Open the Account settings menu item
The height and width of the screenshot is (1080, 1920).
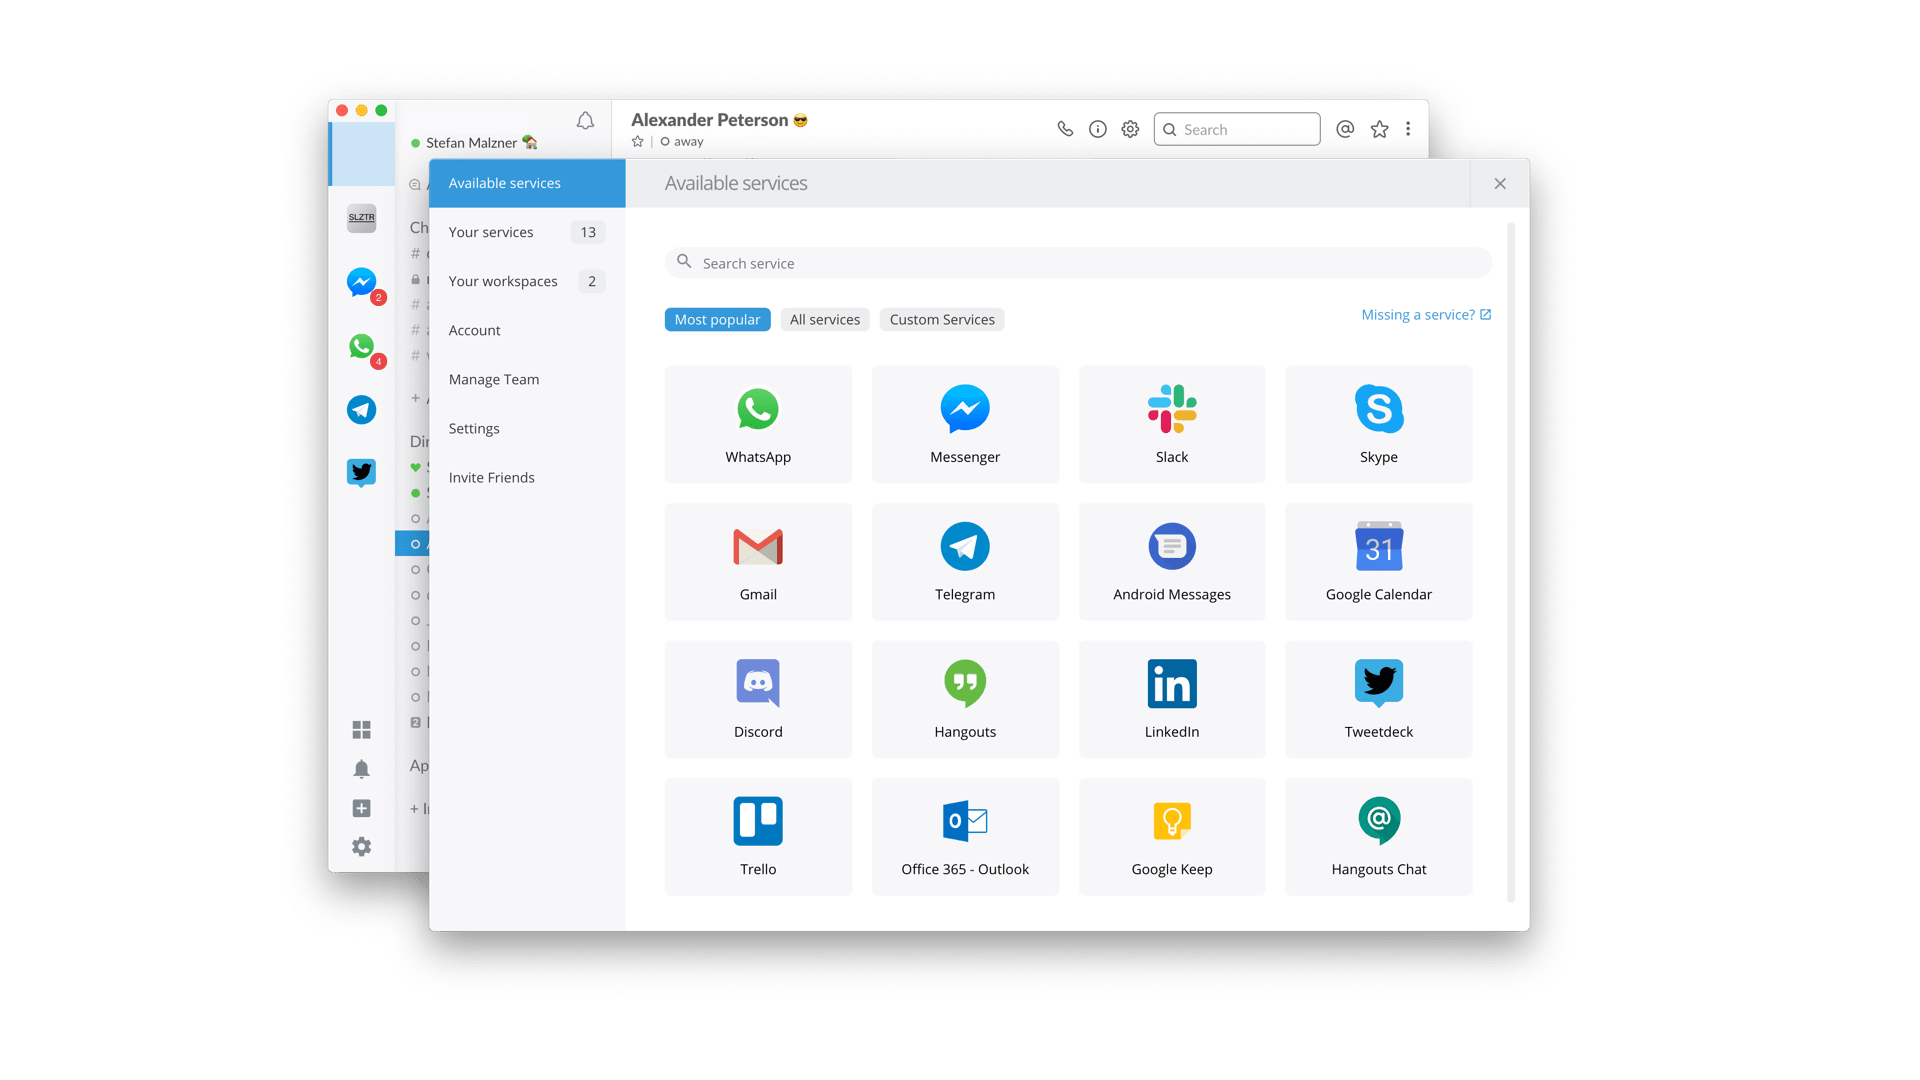coord(475,330)
